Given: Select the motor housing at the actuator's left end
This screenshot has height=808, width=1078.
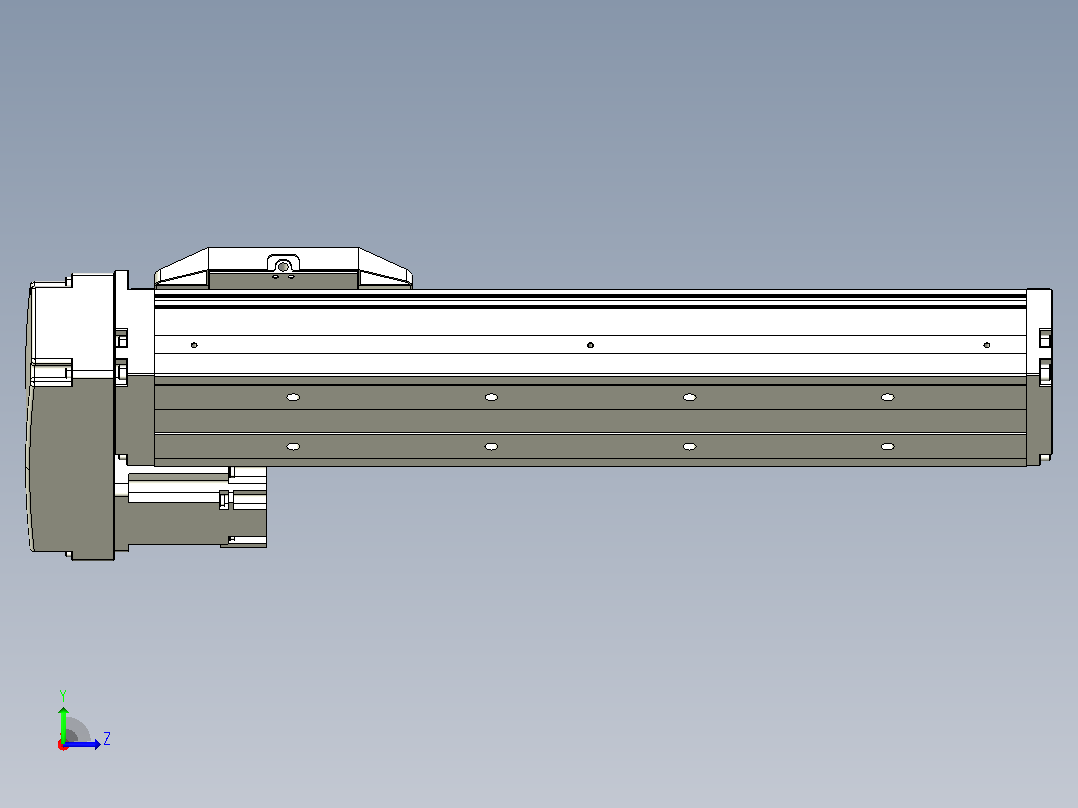Looking at the screenshot, I should click(x=72, y=417).
